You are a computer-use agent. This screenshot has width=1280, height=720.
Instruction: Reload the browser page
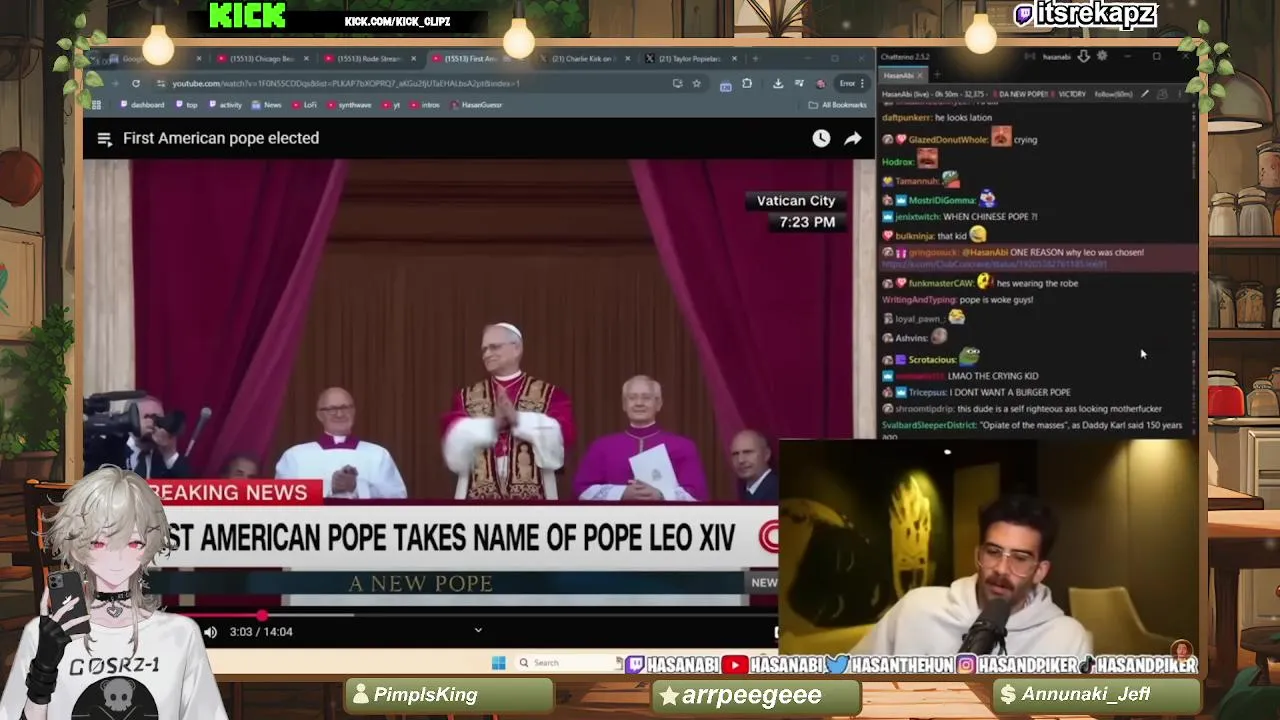click(x=136, y=83)
